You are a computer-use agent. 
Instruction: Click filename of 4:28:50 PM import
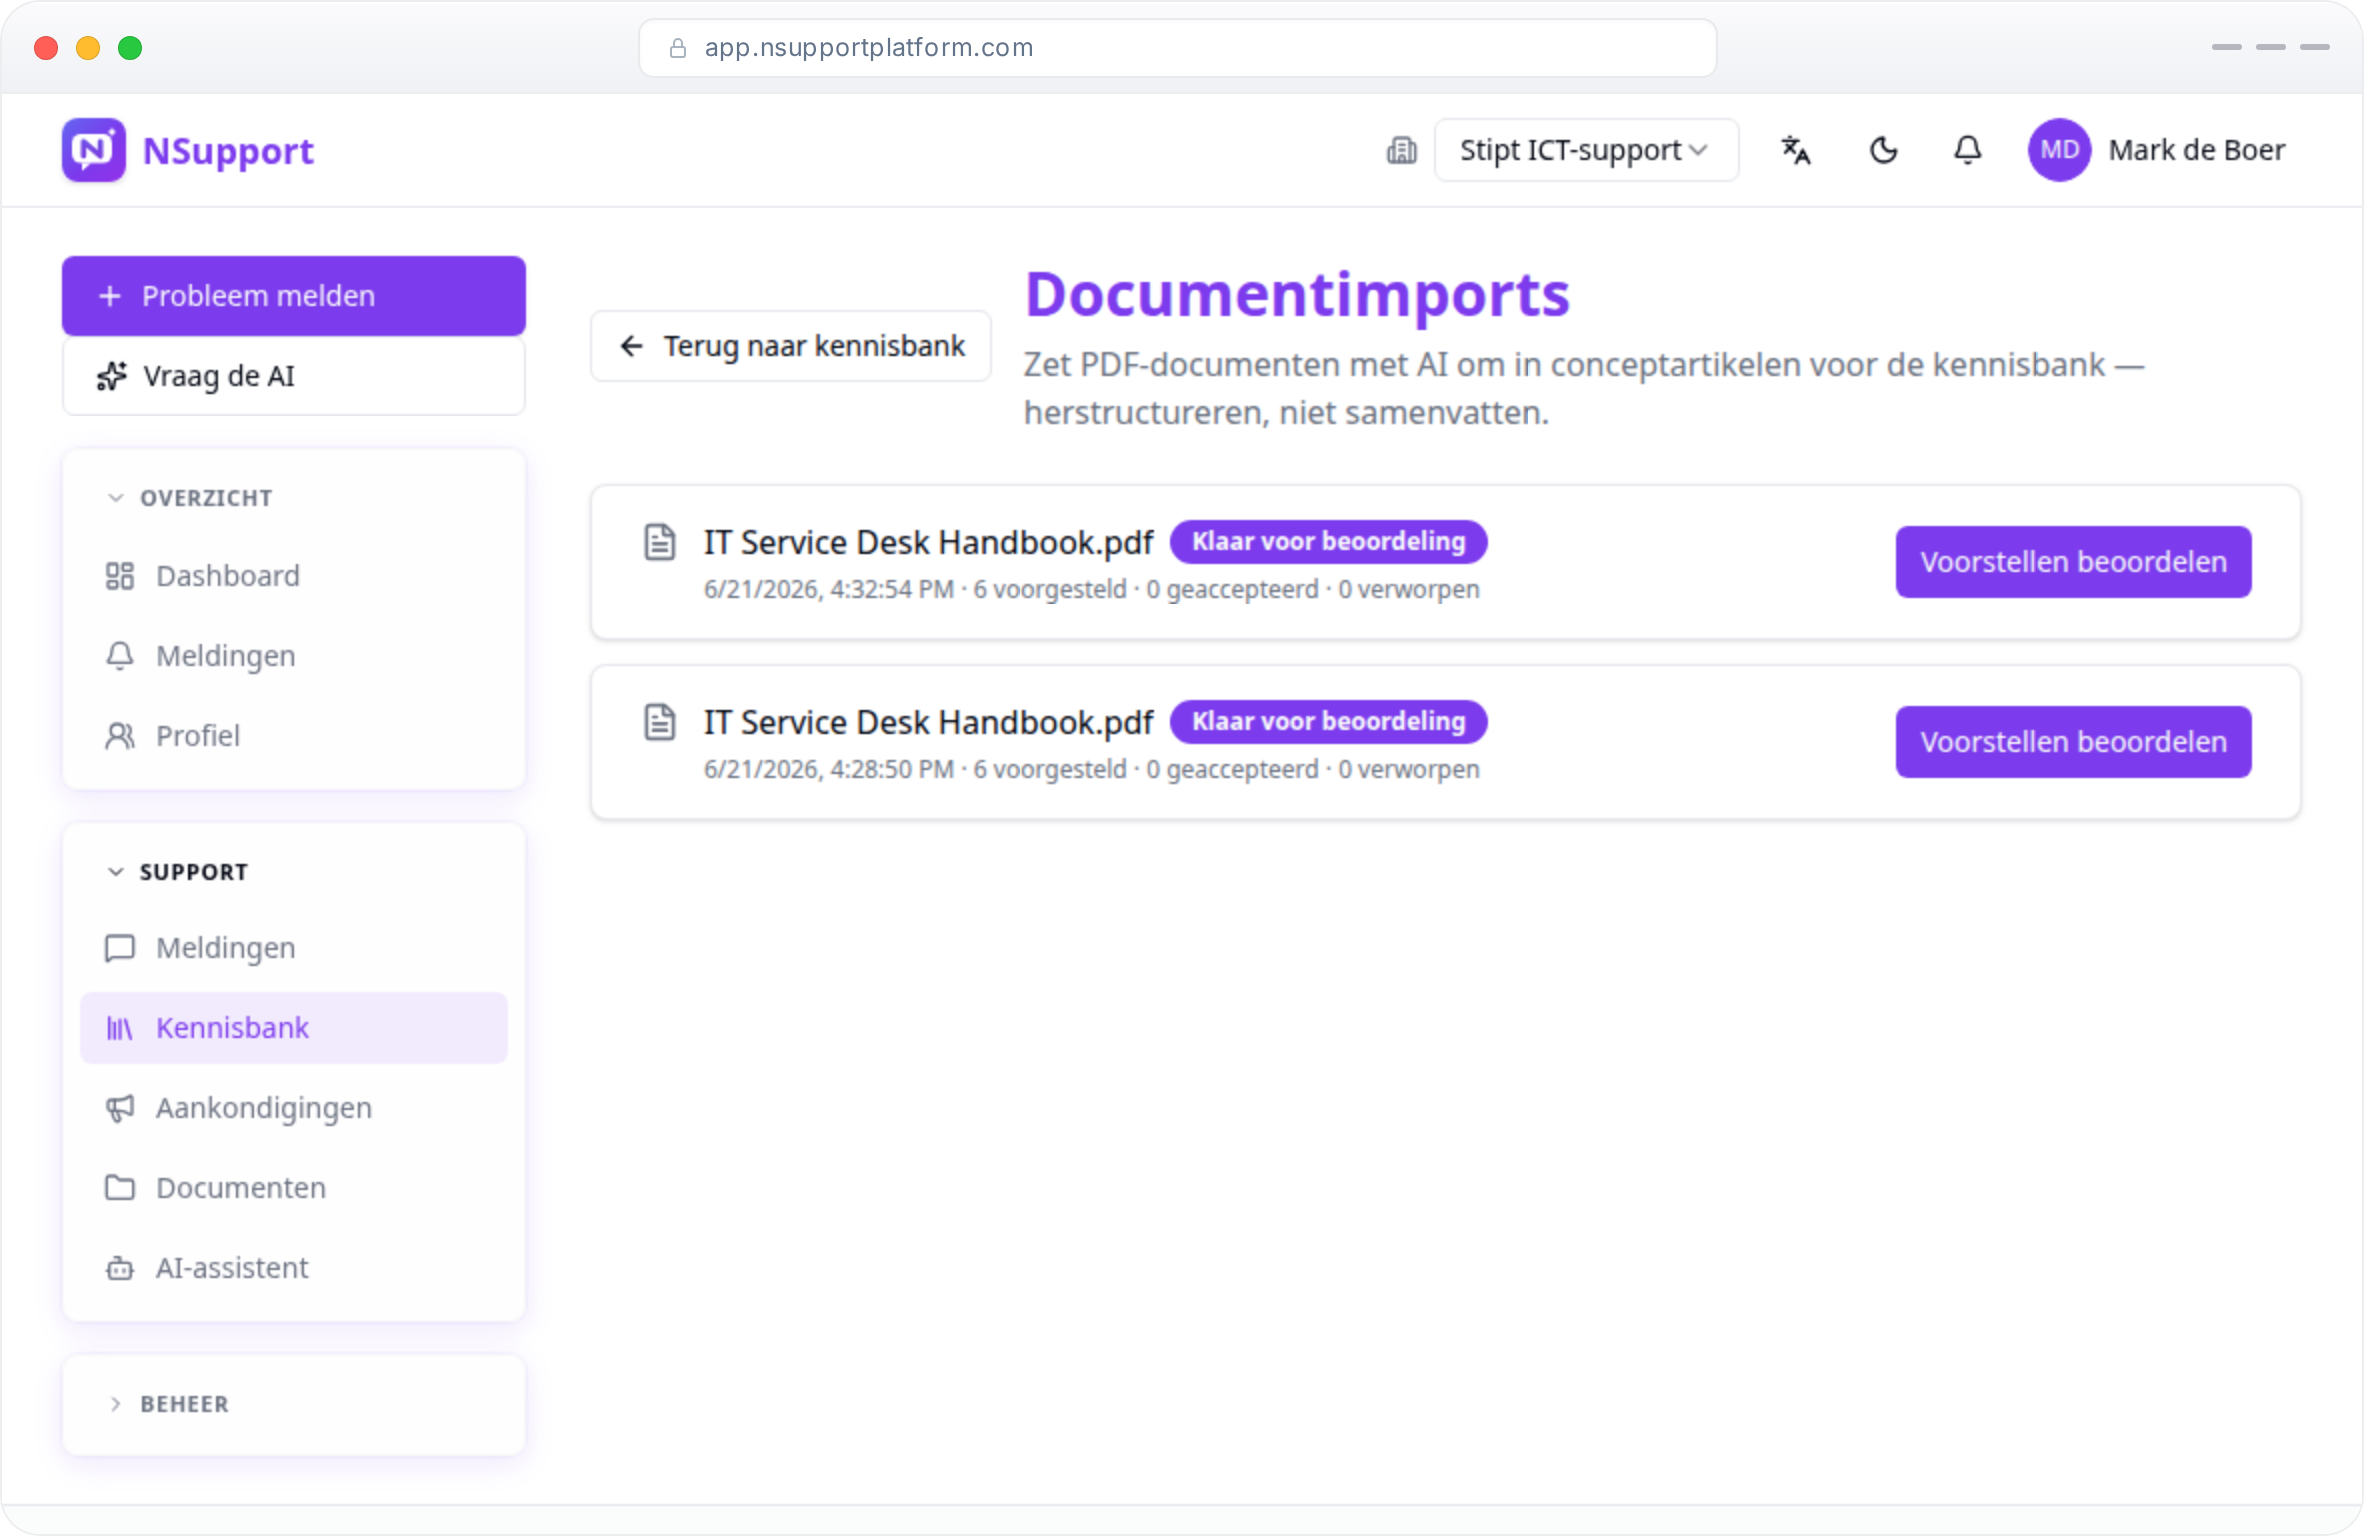tap(928, 722)
